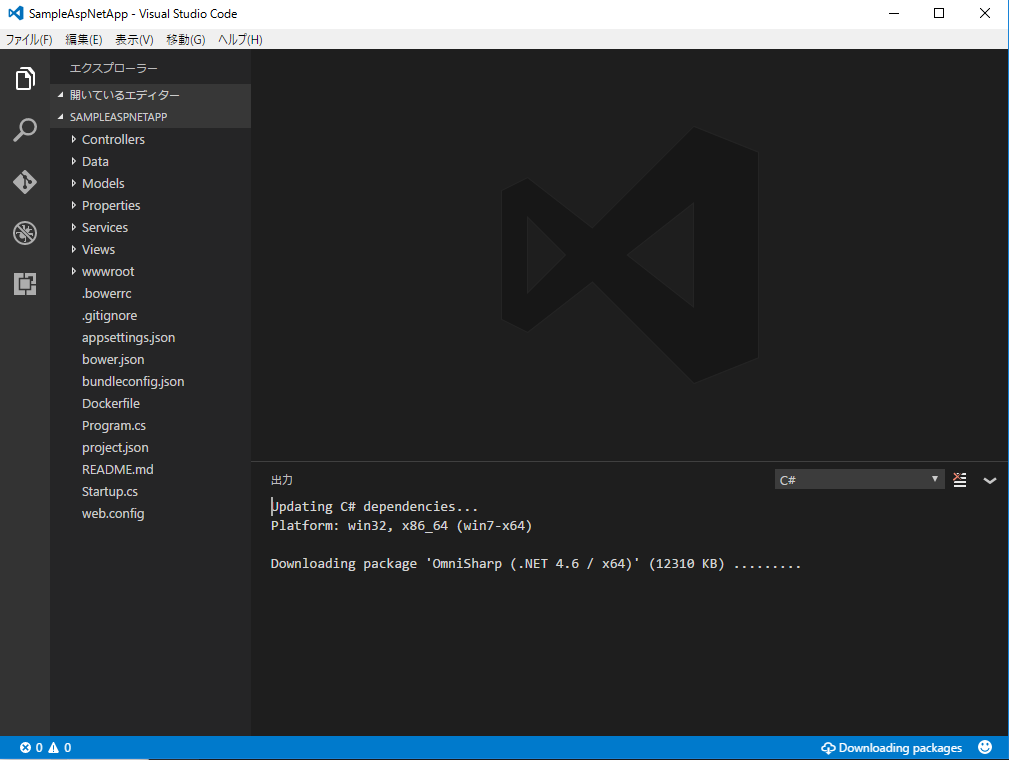Open the Explorer view in activity bar
This screenshot has height=760, width=1009.
(25, 79)
